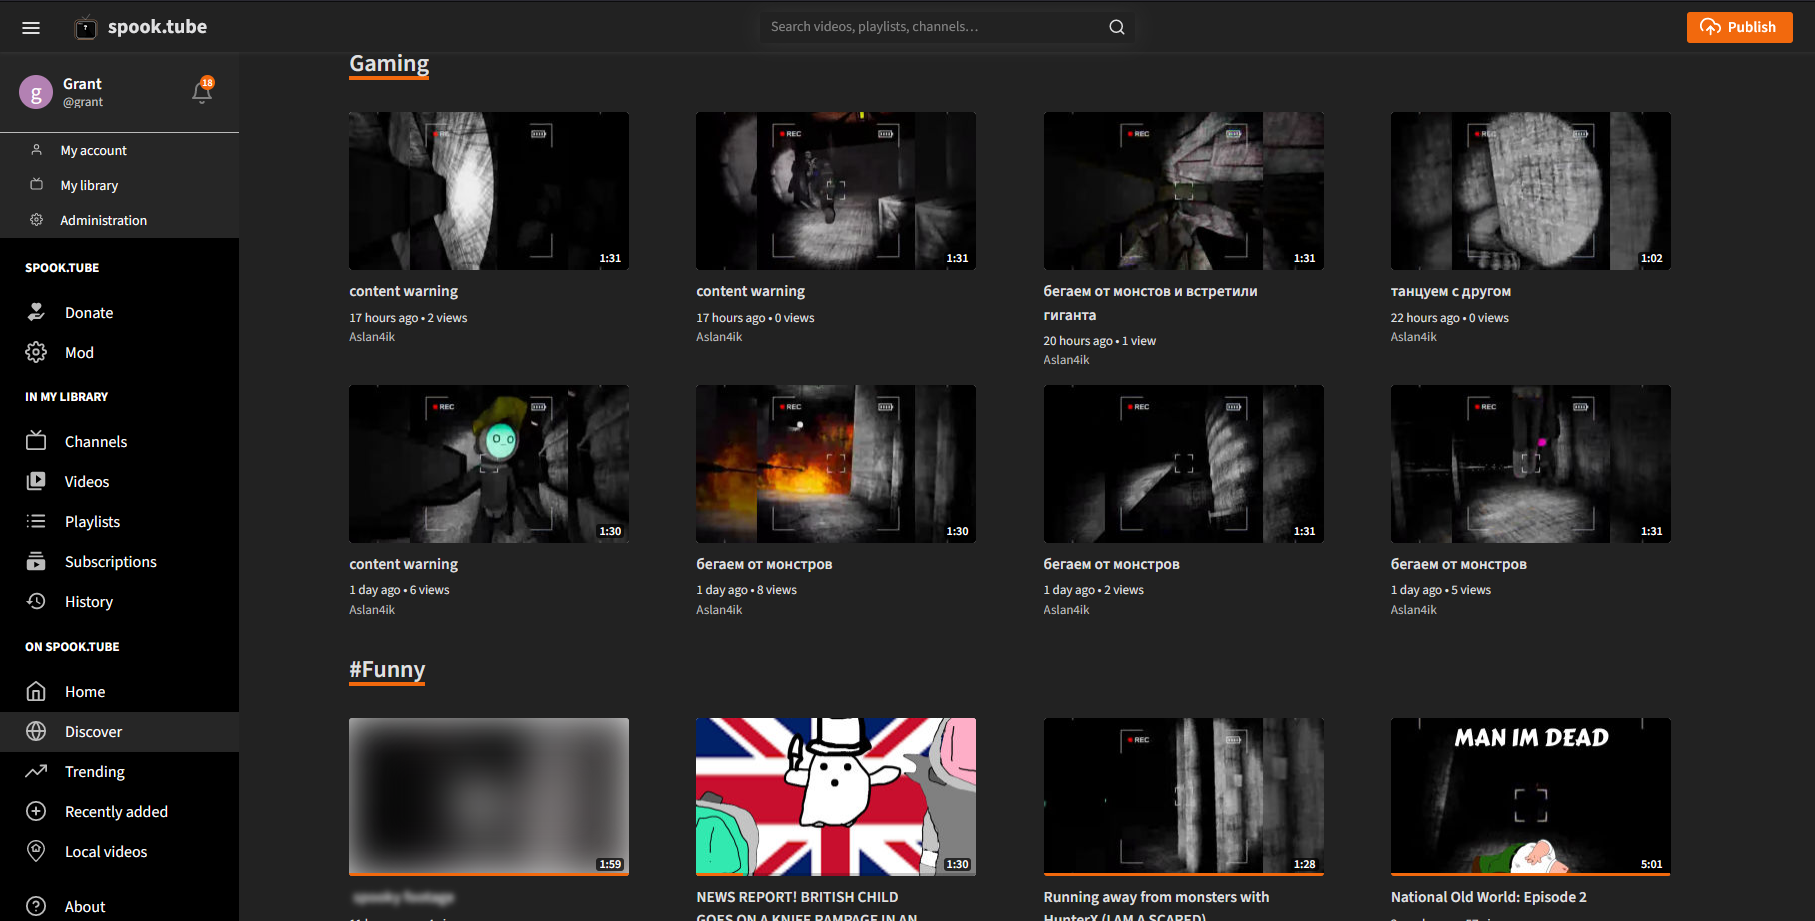Click the spook.tube logo

pos(141,27)
